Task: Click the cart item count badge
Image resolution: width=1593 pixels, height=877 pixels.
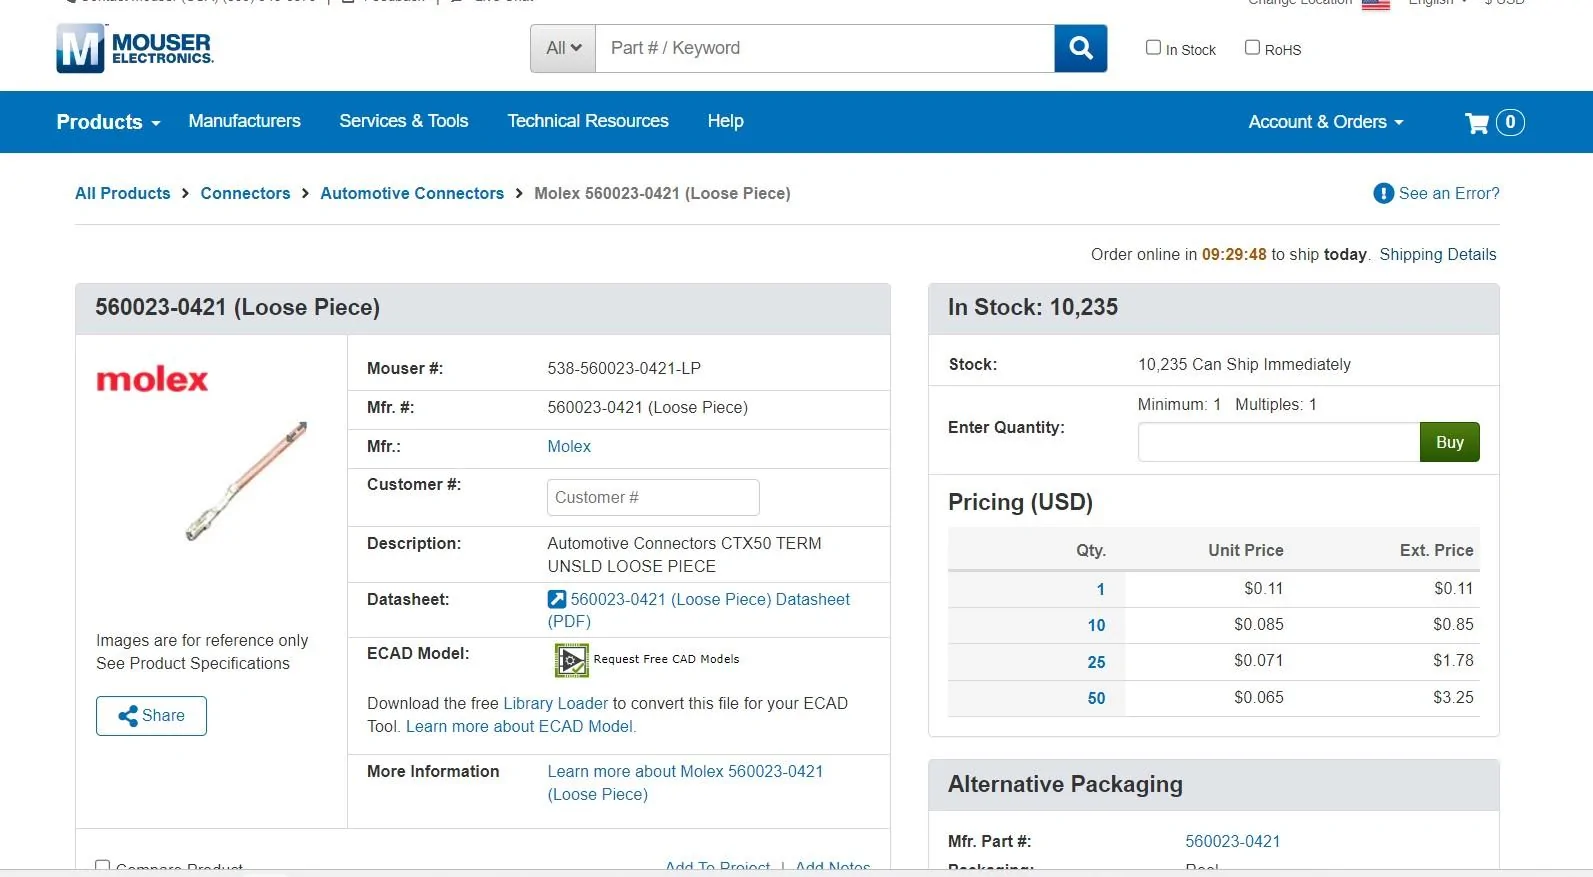Action: coord(1510,122)
